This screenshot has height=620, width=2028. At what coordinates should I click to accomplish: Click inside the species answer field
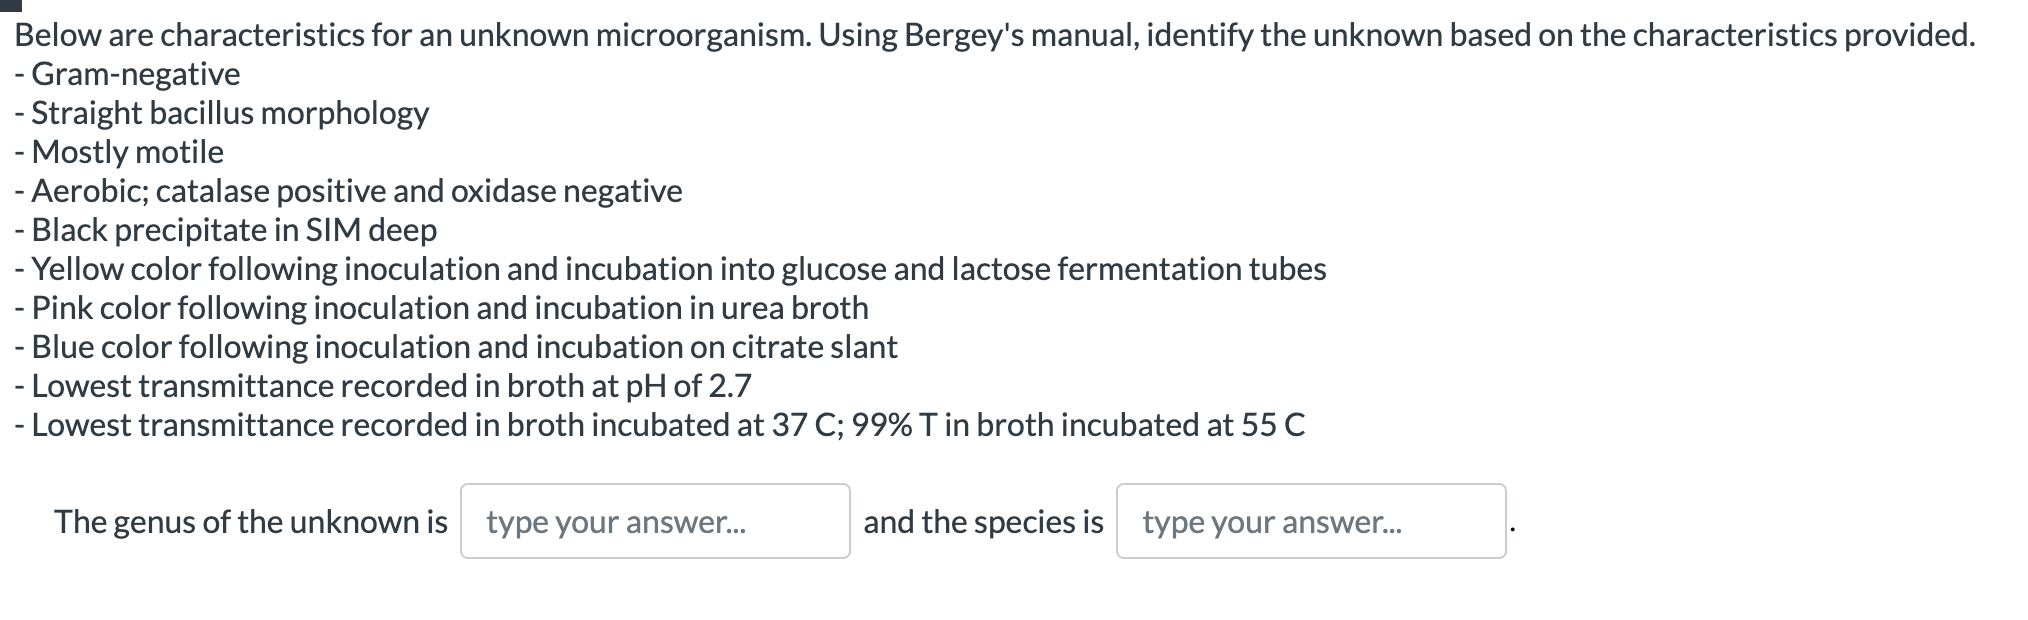click(x=1310, y=521)
